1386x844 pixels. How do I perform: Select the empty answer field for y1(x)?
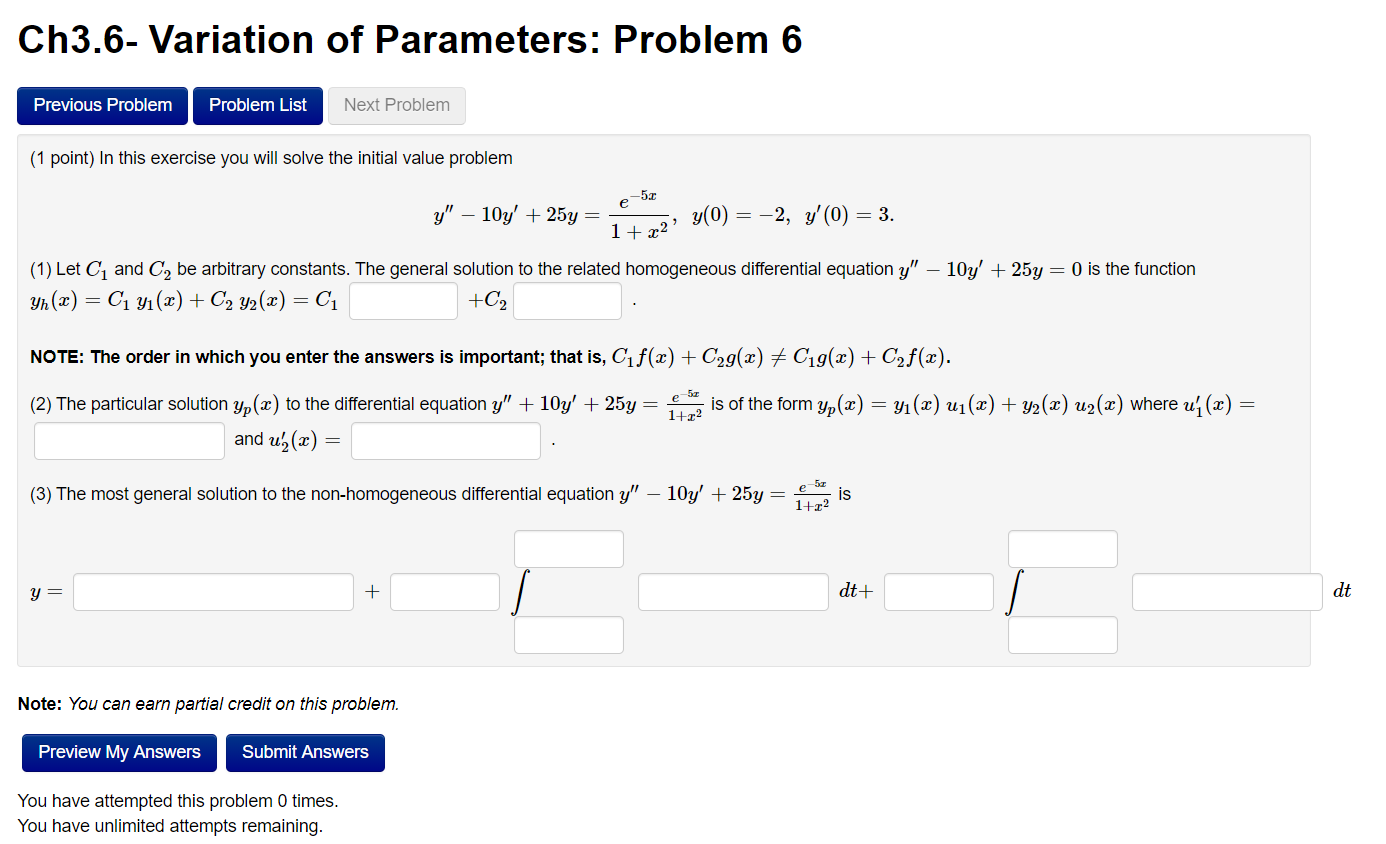pos(403,300)
